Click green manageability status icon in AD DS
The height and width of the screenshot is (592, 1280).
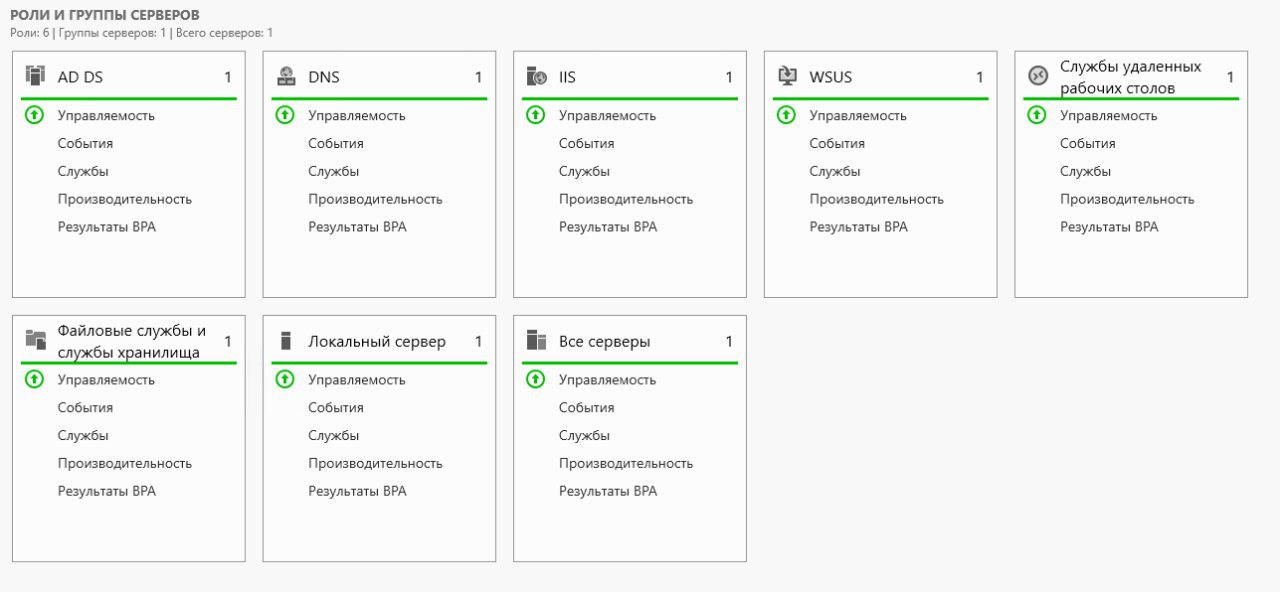pyautogui.click(x=35, y=115)
